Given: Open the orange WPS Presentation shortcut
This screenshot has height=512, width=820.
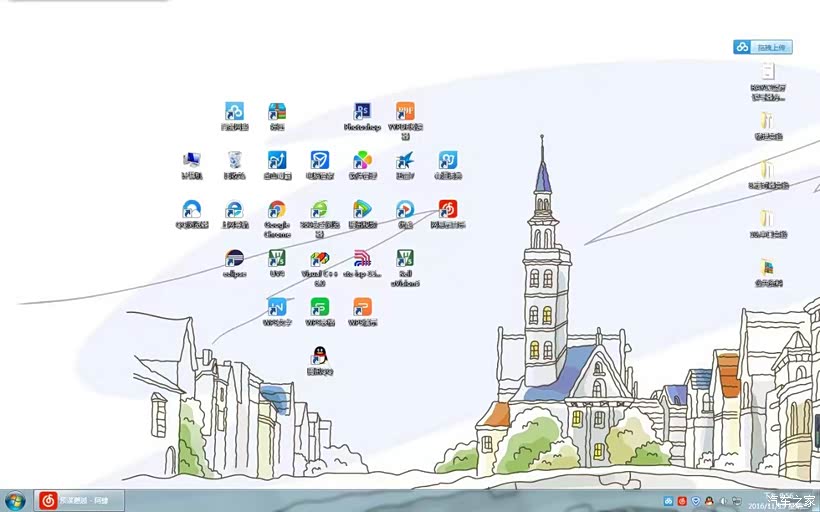Looking at the screenshot, I should 362,307.
